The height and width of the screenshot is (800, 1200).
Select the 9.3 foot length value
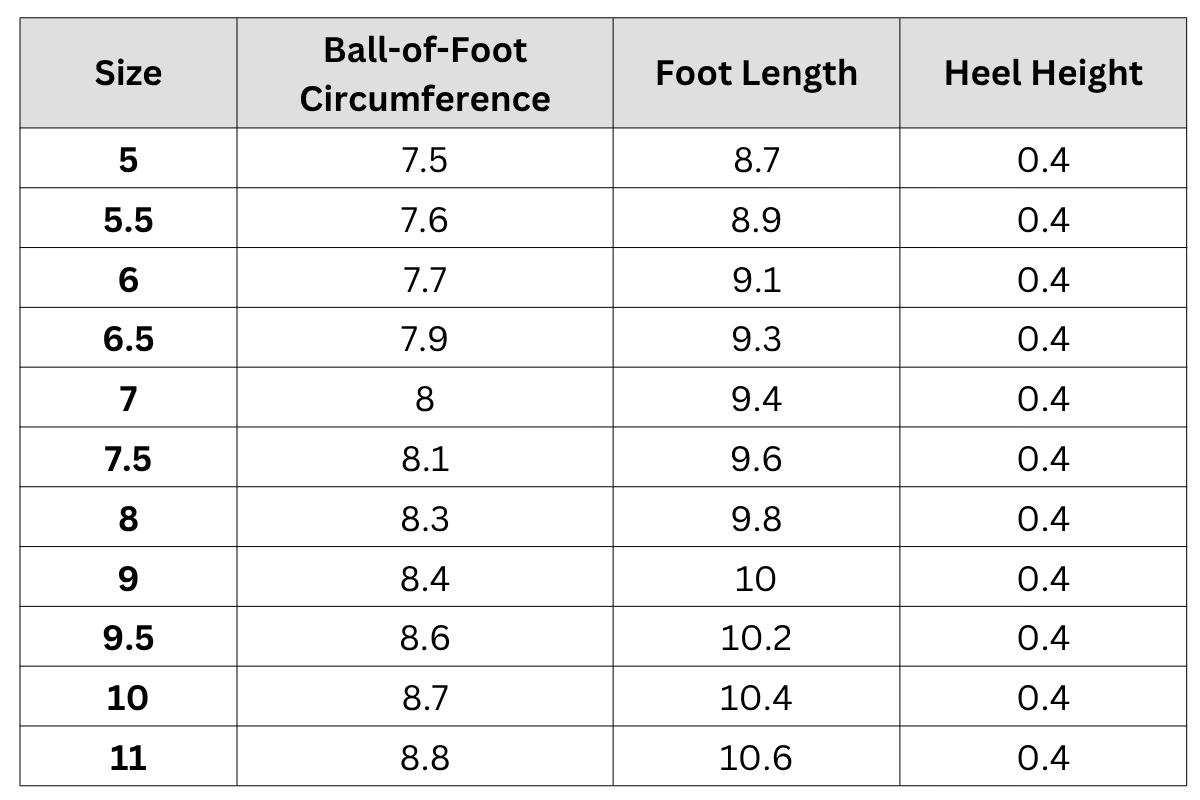point(756,340)
